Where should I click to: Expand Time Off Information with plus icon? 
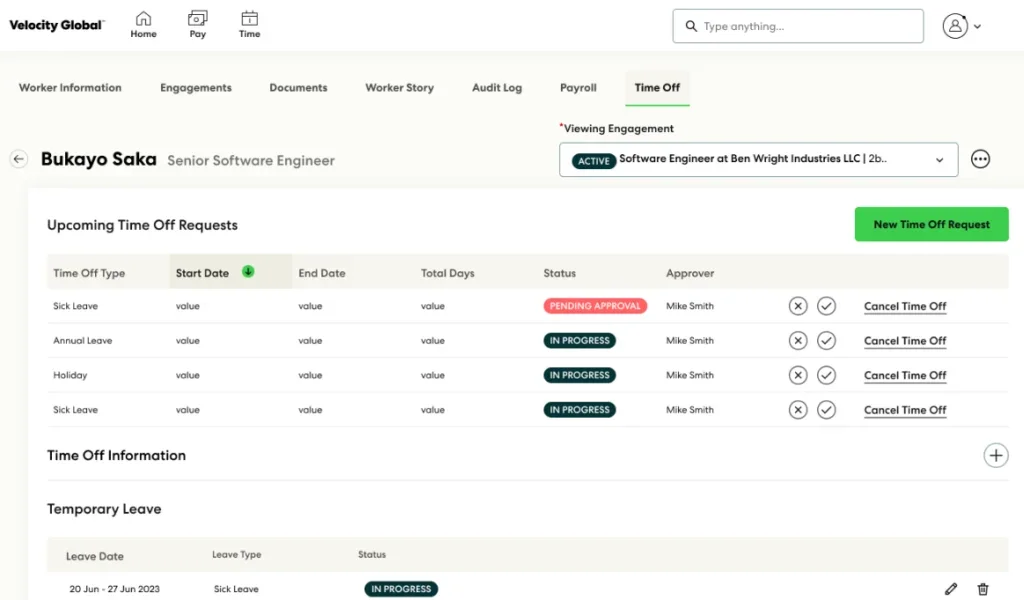coord(995,455)
